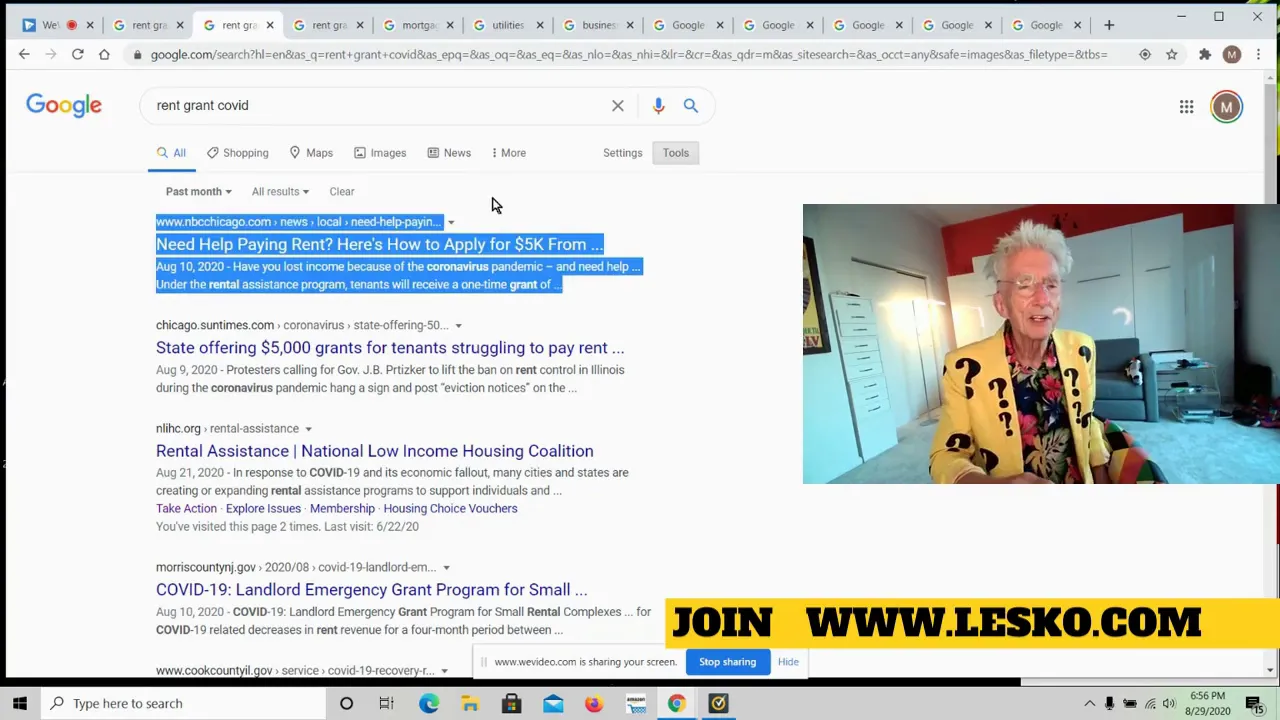The width and height of the screenshot is (1280, 720).
Task: Show hidden system tray icons
Action: pyautogui.click(x=1089, y=703)
